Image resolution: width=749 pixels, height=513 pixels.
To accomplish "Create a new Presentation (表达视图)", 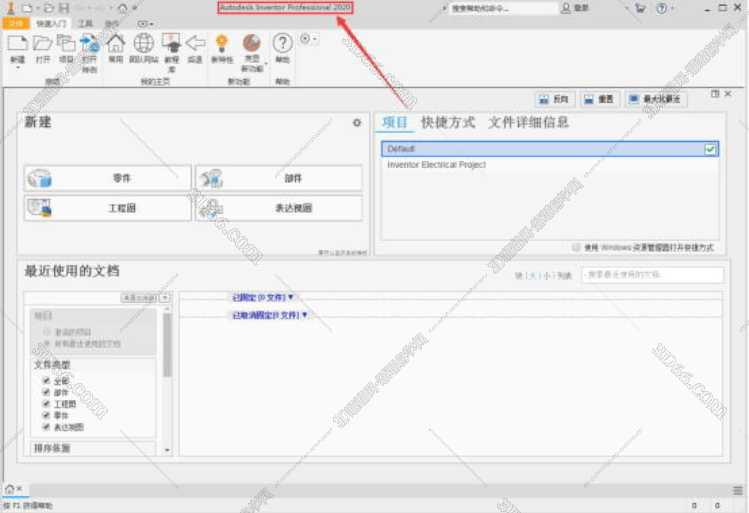I will click(278, 208).
